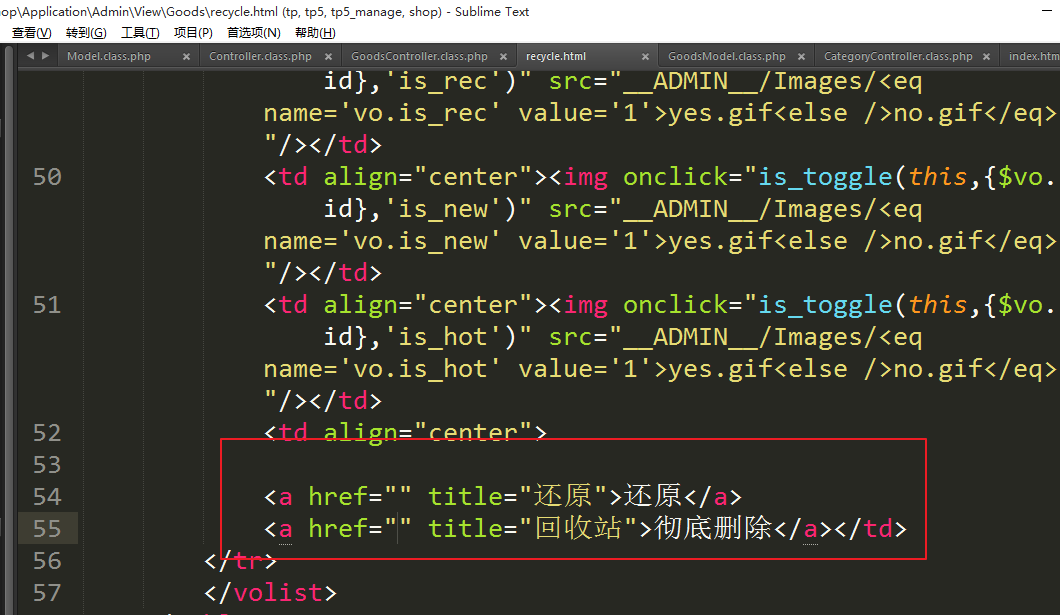1060x615 pixels.
Task: Open the 工具(T) menu
Action: pyautogui.click(x=140, y=33)
